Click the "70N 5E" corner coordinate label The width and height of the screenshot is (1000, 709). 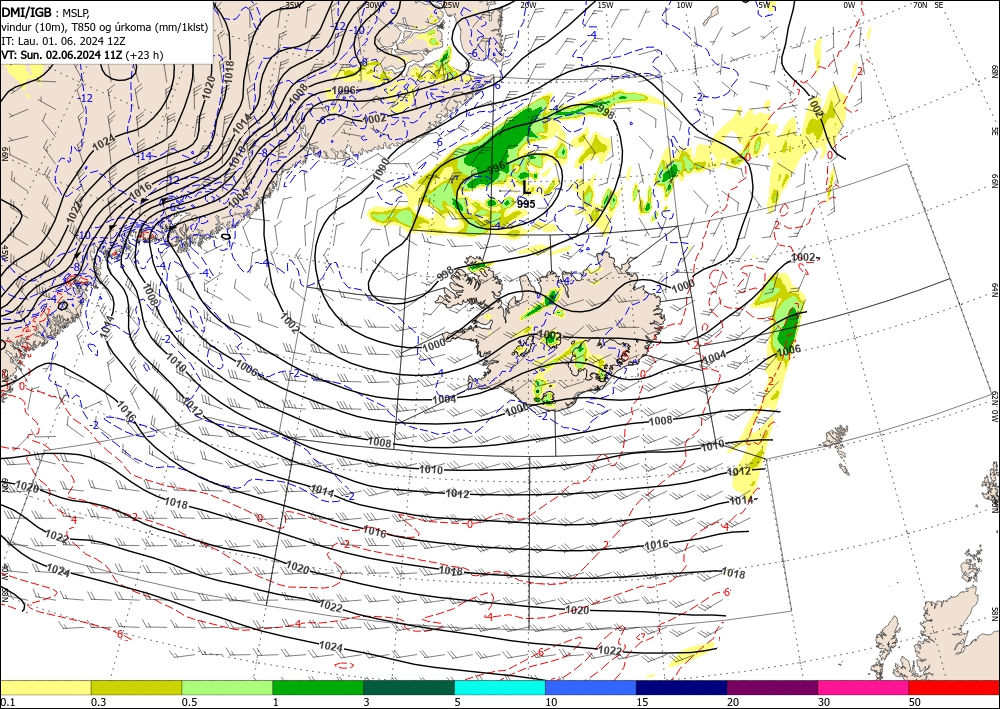point(928,5)
